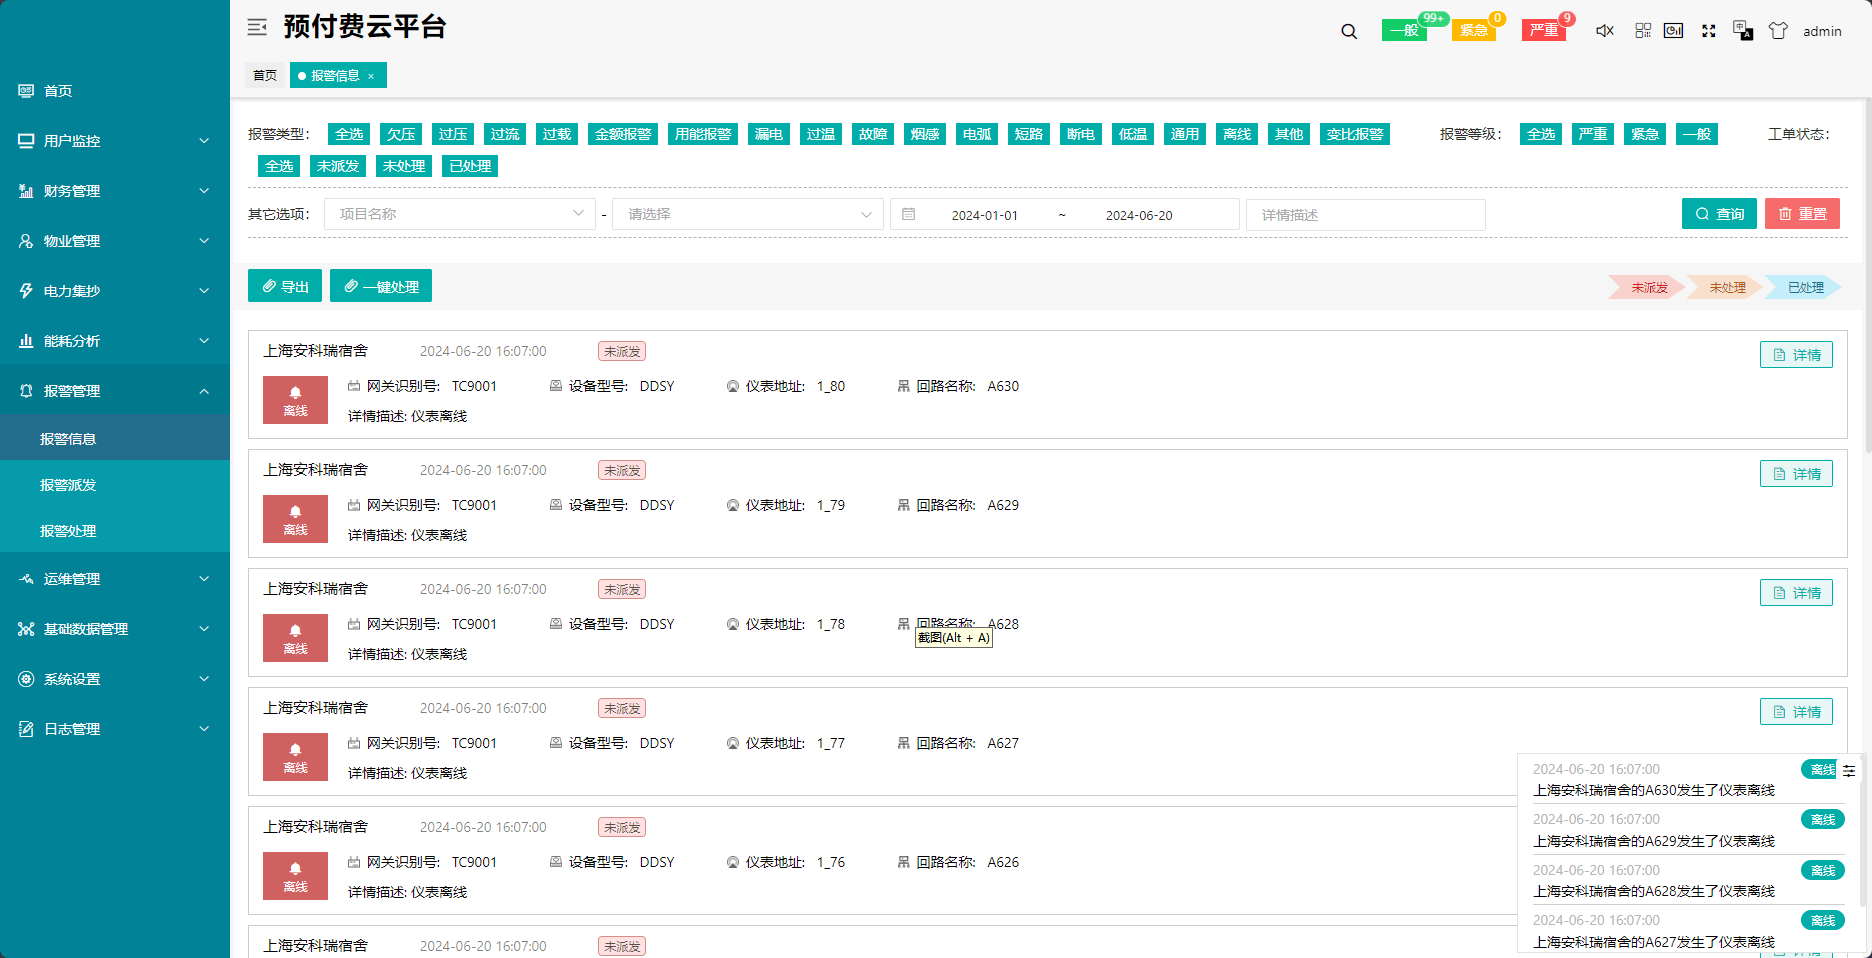Screen dimensions: 1872x958
Task: Open theme skin shirt icon
Action: point(1778,31)
